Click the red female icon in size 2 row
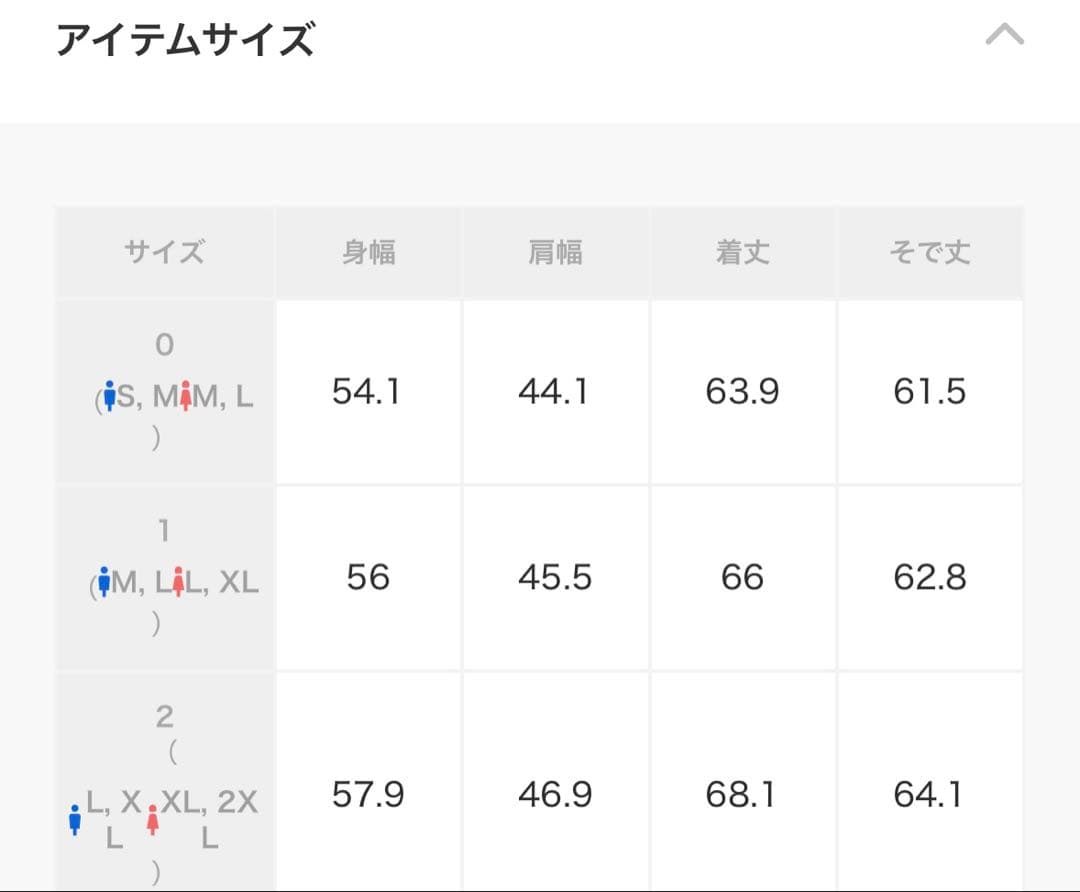Screen dimensions: 1080x892 (x=152, y=820)
